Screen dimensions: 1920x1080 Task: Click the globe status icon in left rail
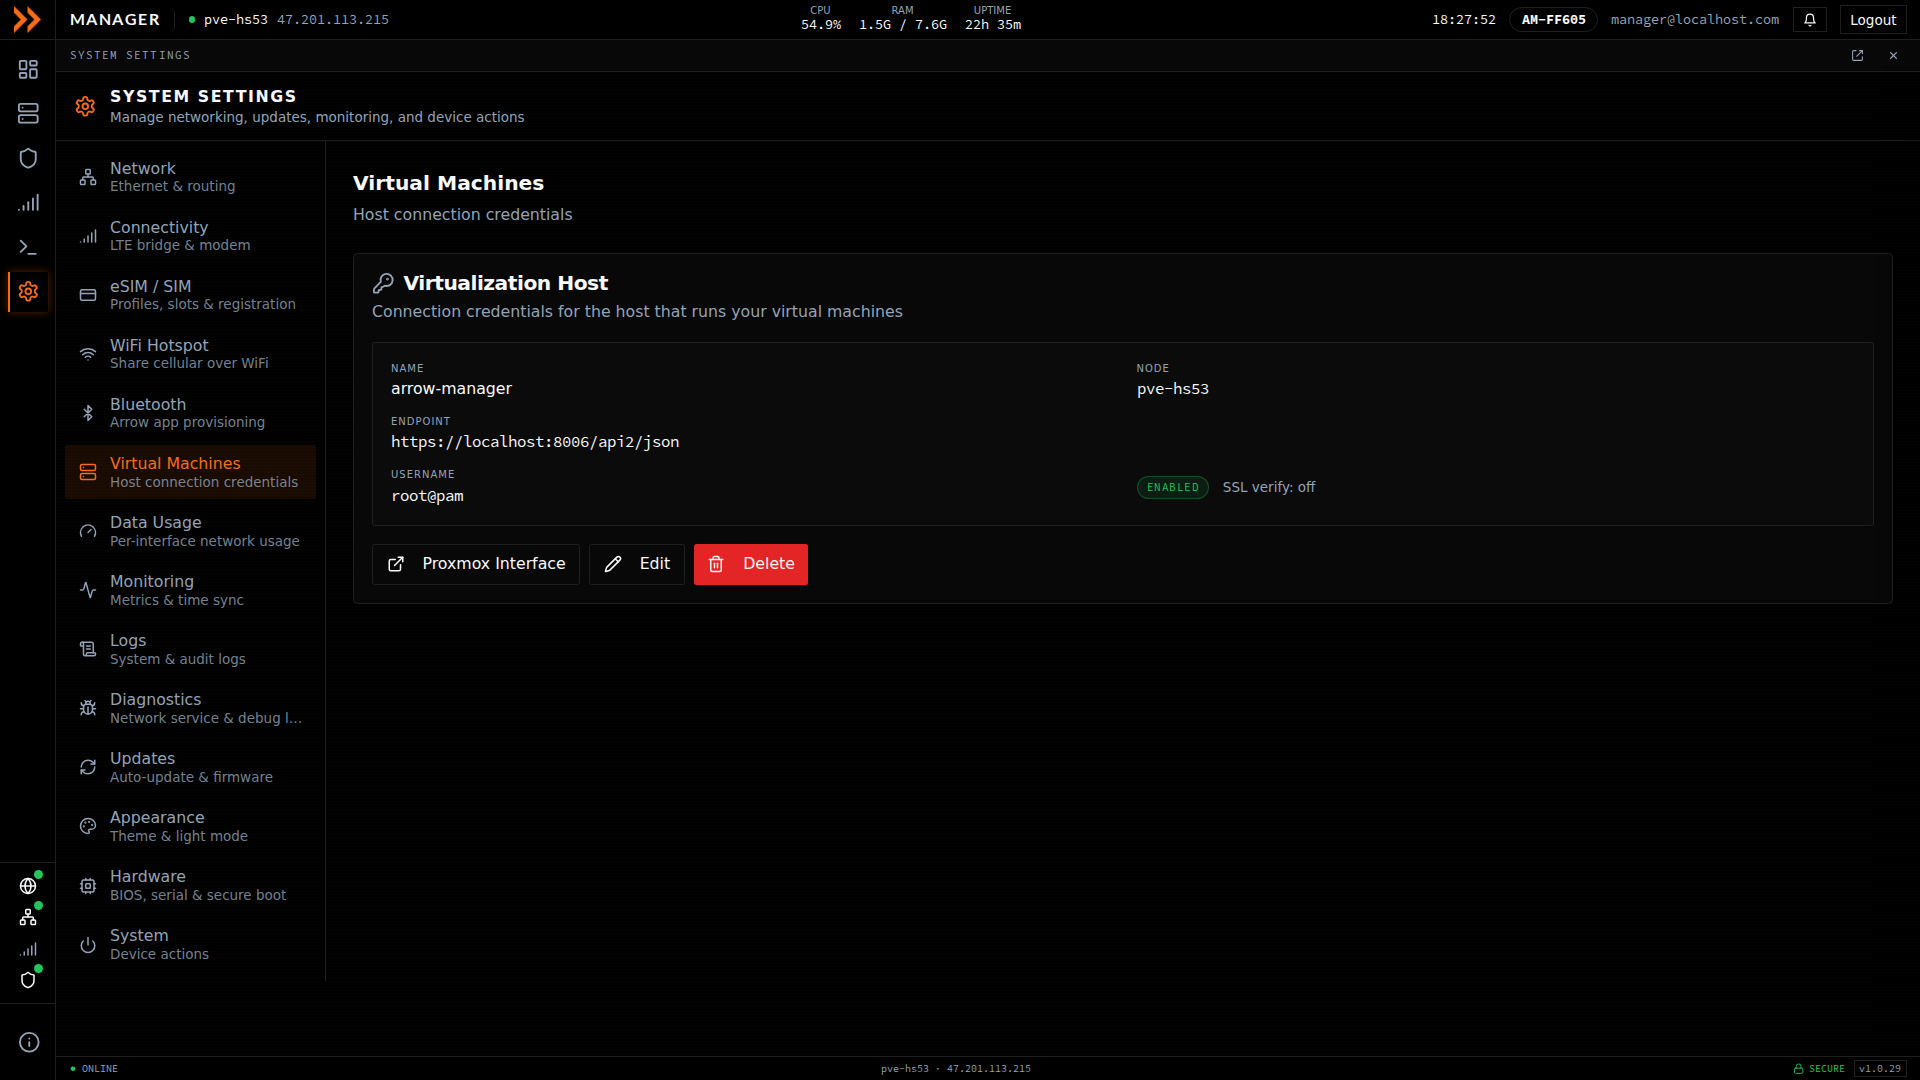[28, 886]
